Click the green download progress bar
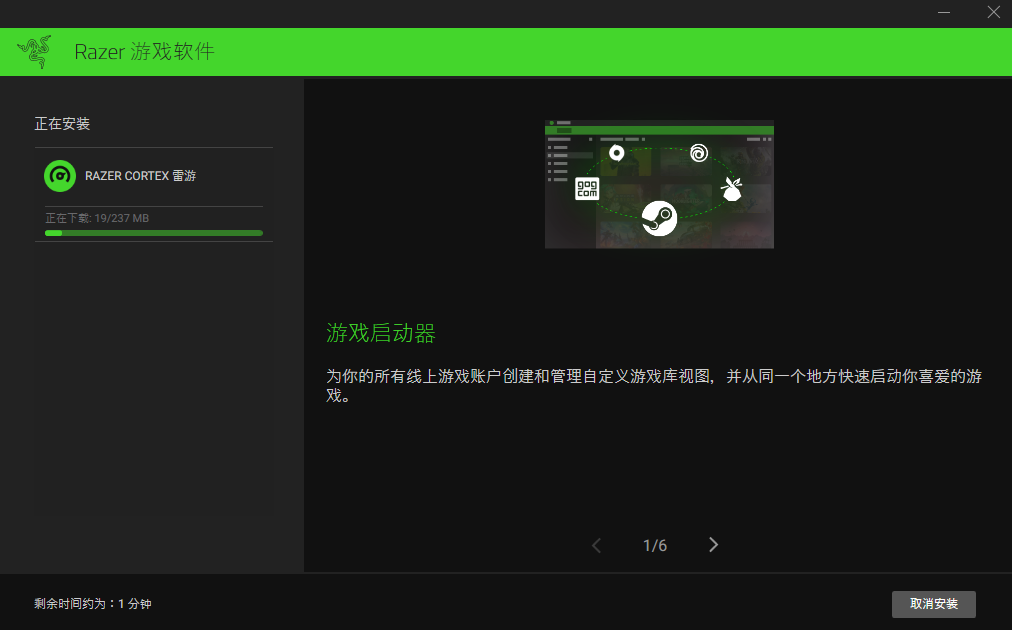The image size is (1012, 630). pos(153,232)
